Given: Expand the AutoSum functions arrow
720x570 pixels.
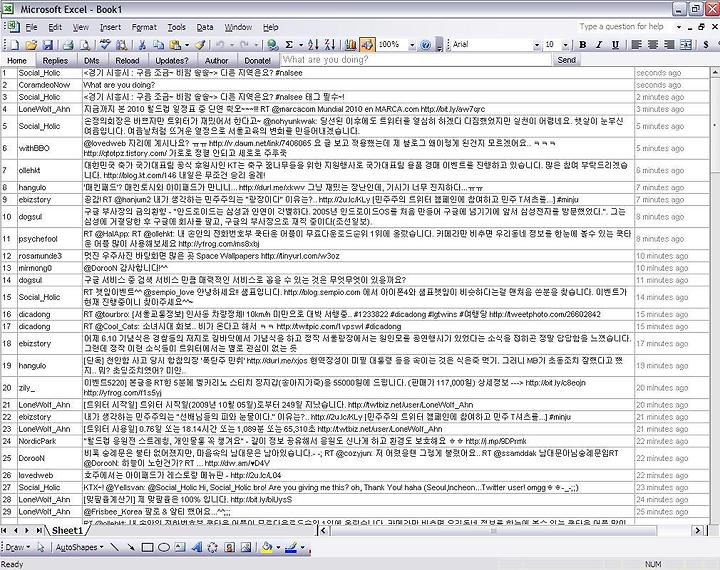Looking at the screenshot, I should [x=301, y=45].
